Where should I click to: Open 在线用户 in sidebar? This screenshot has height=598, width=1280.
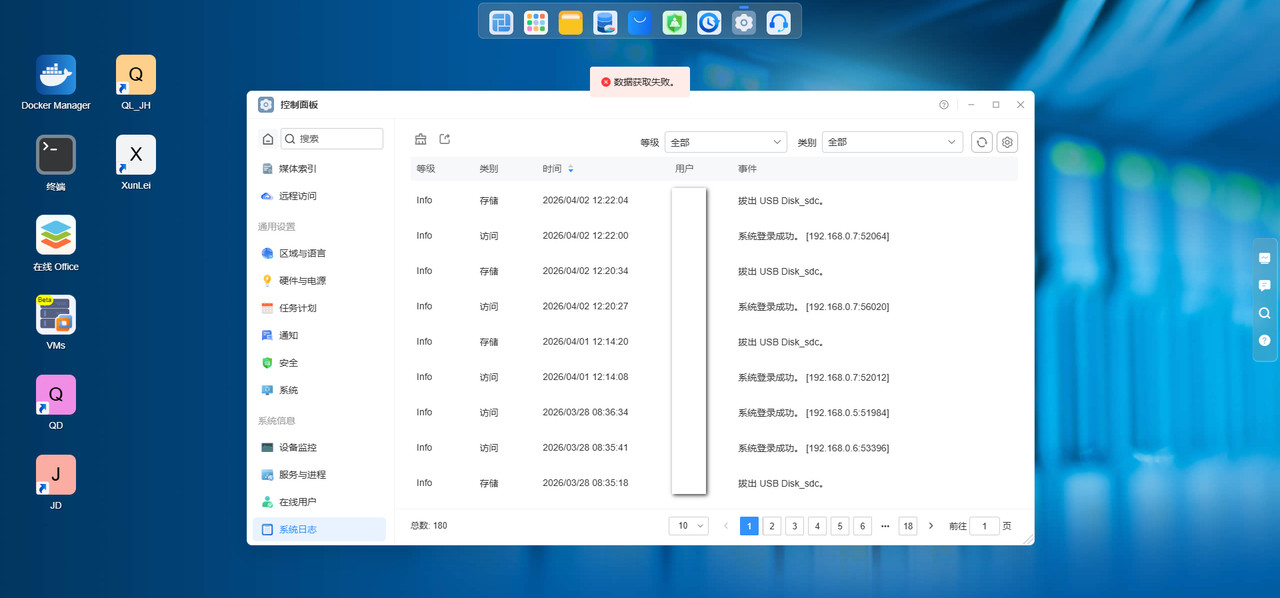319,502
